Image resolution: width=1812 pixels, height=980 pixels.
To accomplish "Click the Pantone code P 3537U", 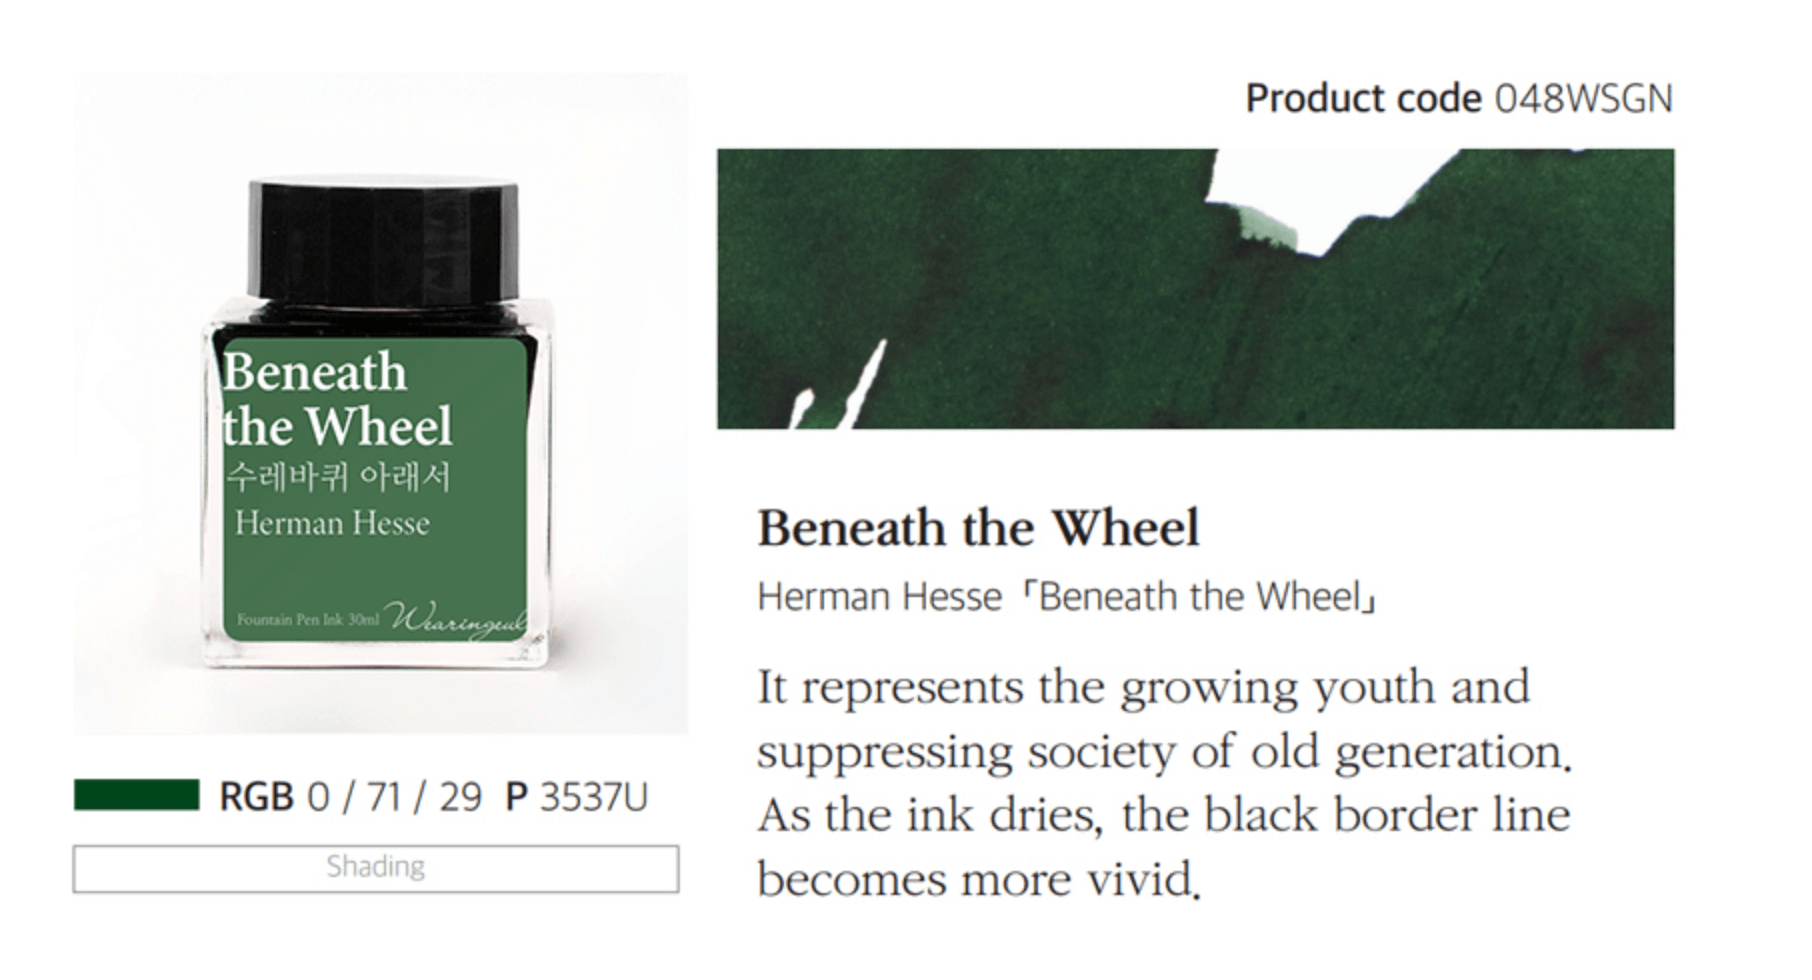I will (577, 797).
